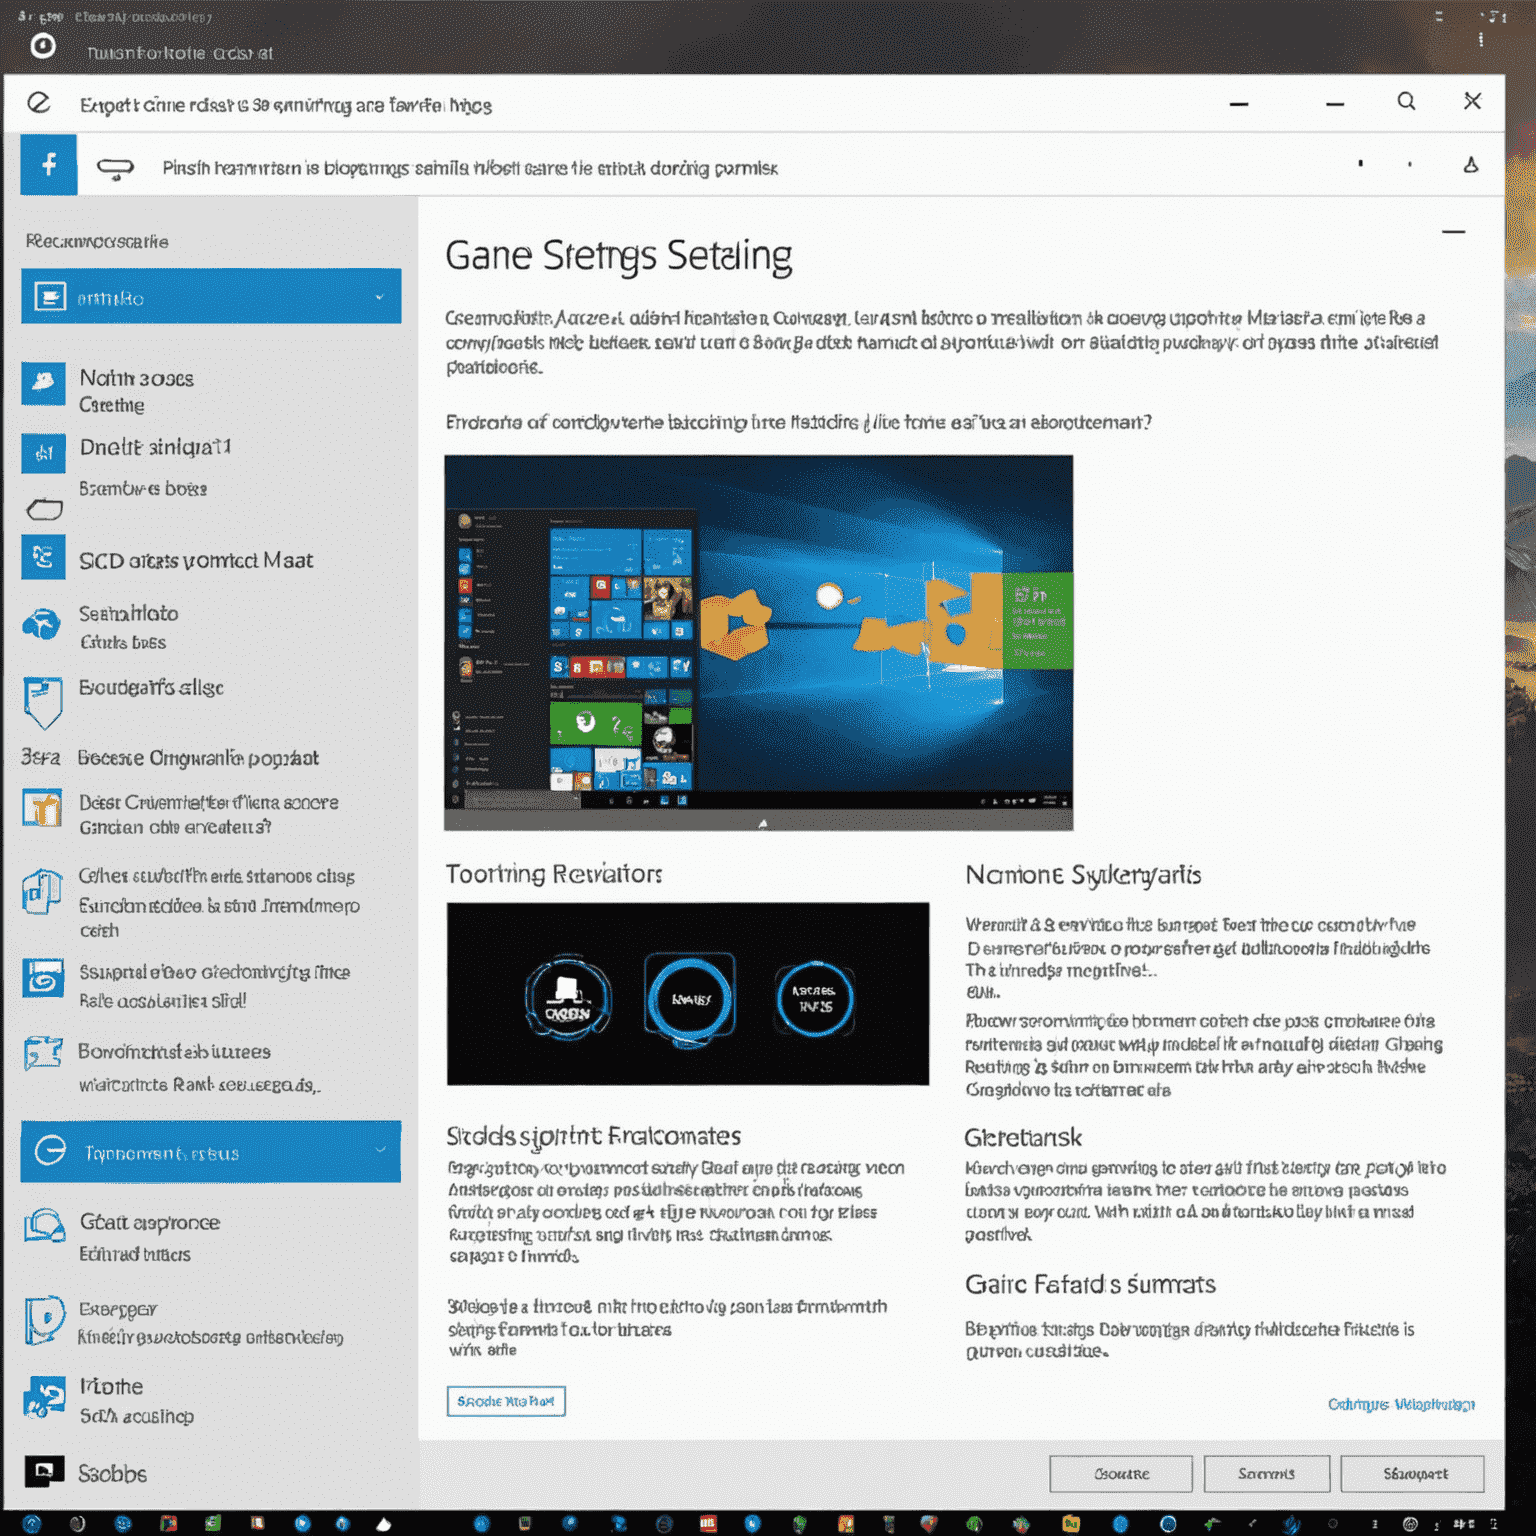The width and height of the screenshot is (1536, 1536).
Task: Click the right circular badge in the black banner
Action: pyautogui.click(x=814, y=997)
